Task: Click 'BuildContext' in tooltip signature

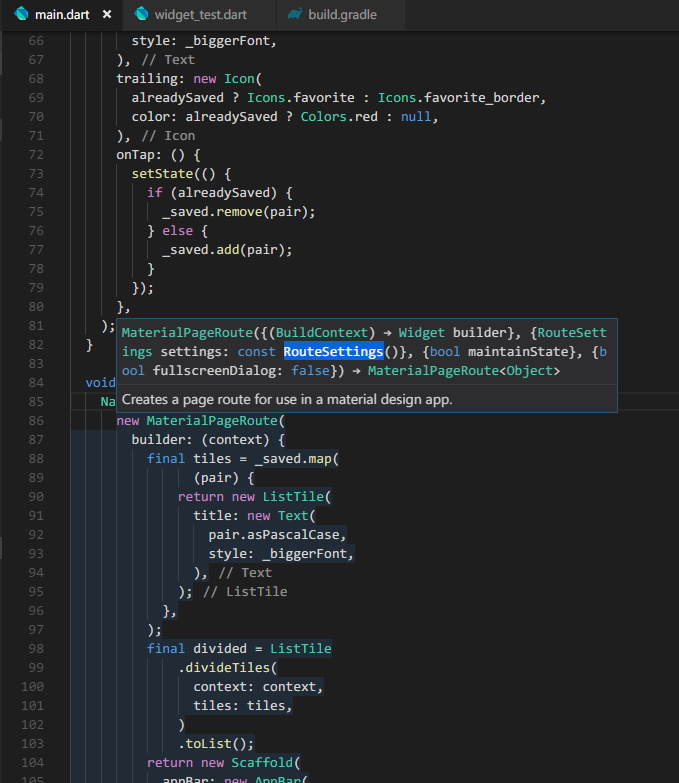Action: (x=322, y=333)
